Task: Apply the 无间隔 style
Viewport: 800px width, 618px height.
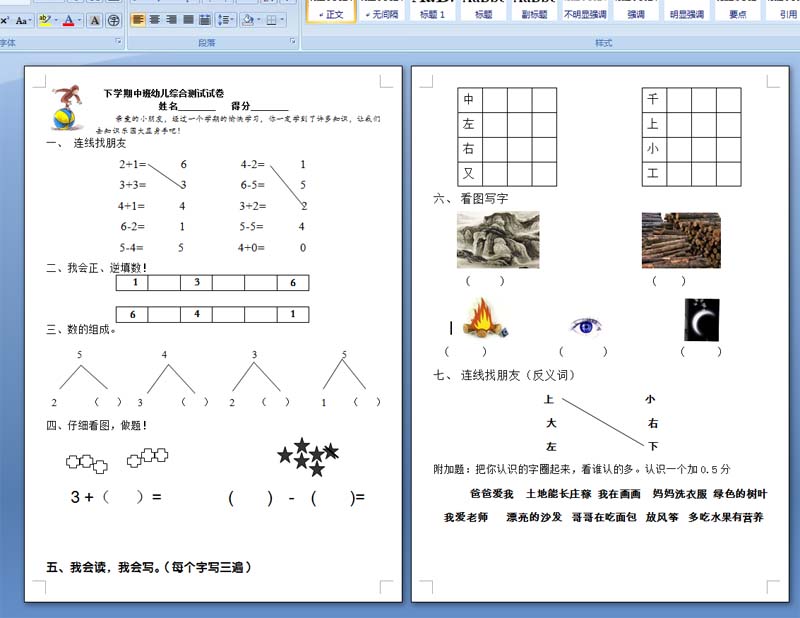Action: 382,11
